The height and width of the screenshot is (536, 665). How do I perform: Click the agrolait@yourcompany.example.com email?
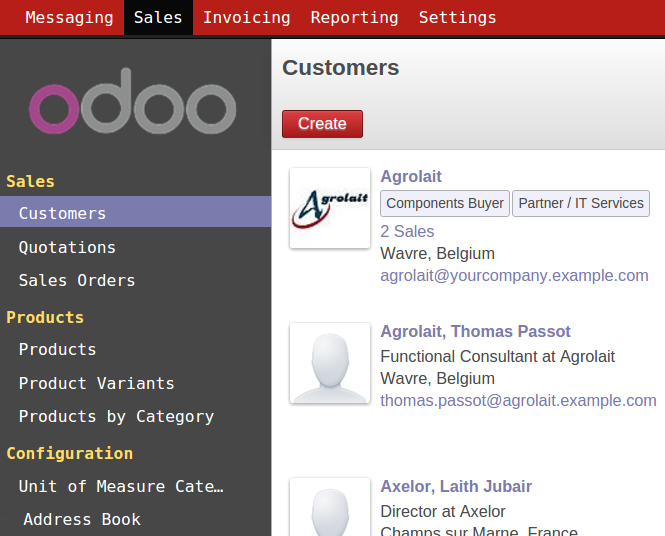pos(514,276)
